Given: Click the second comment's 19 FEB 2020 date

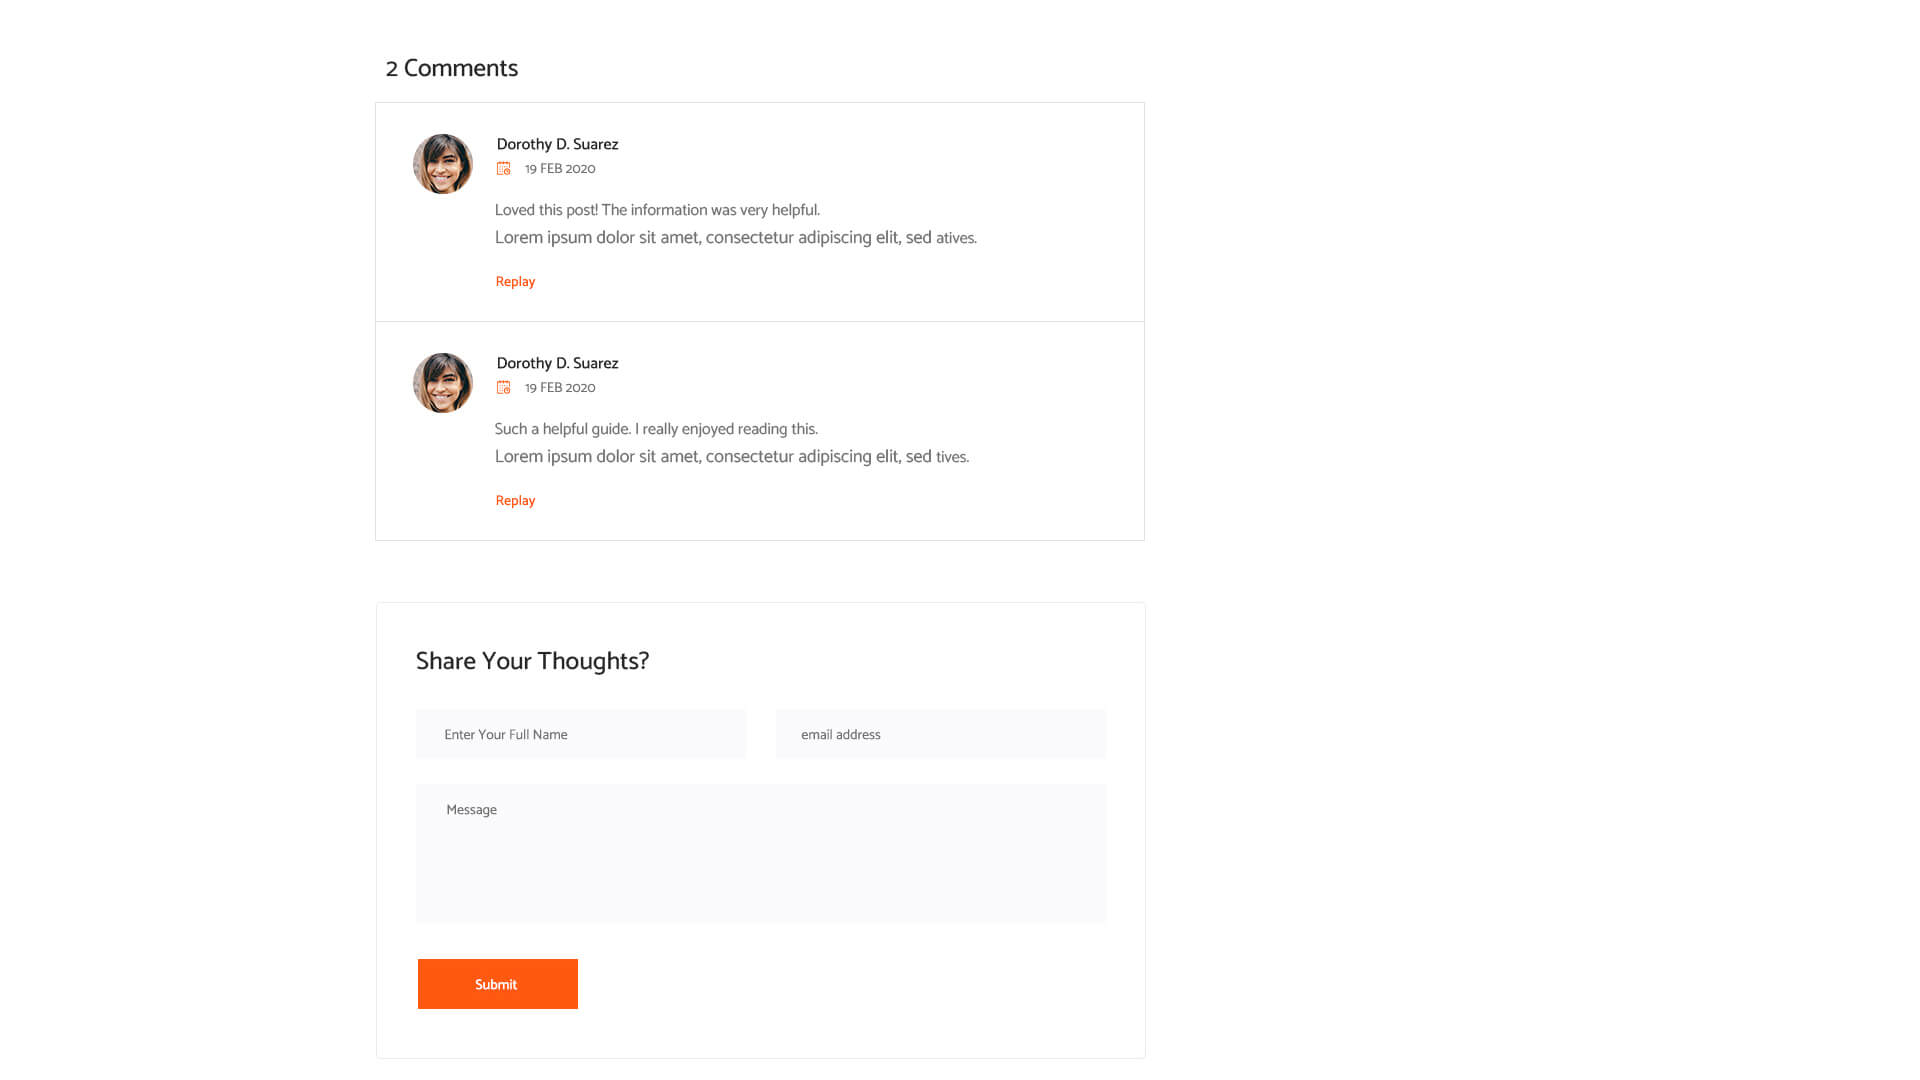Looking at the screenshot, I should coord(560,388).
